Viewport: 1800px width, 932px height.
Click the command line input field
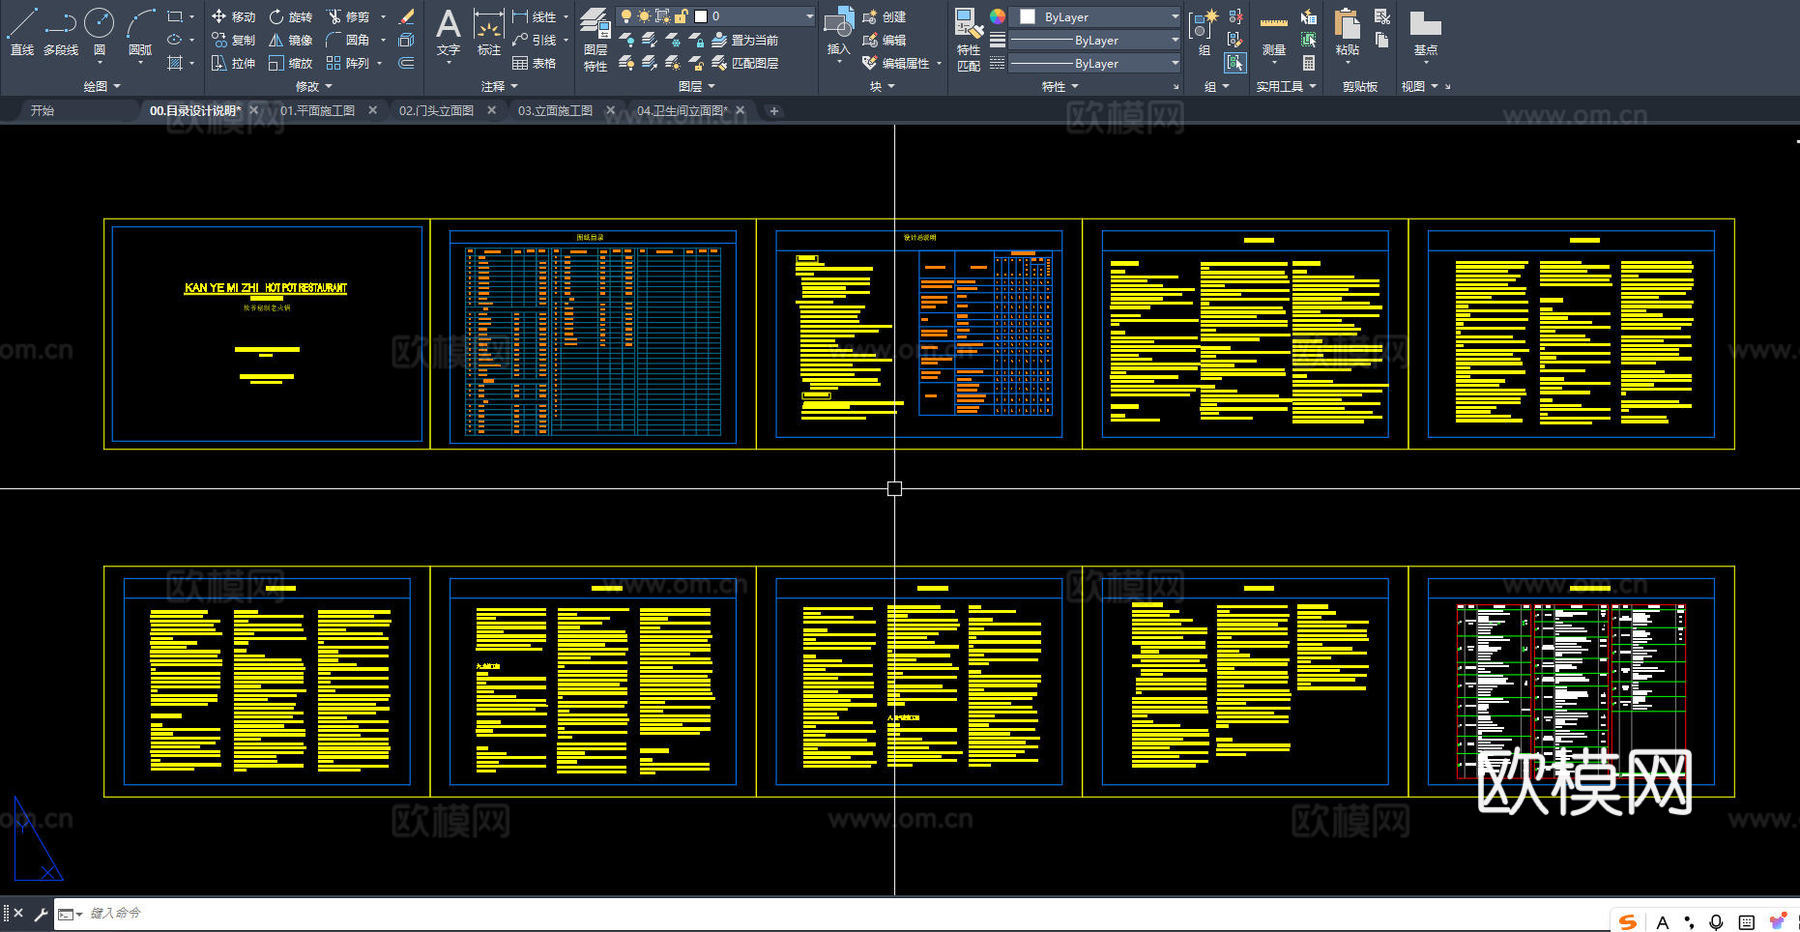click(x=840, y=913)
